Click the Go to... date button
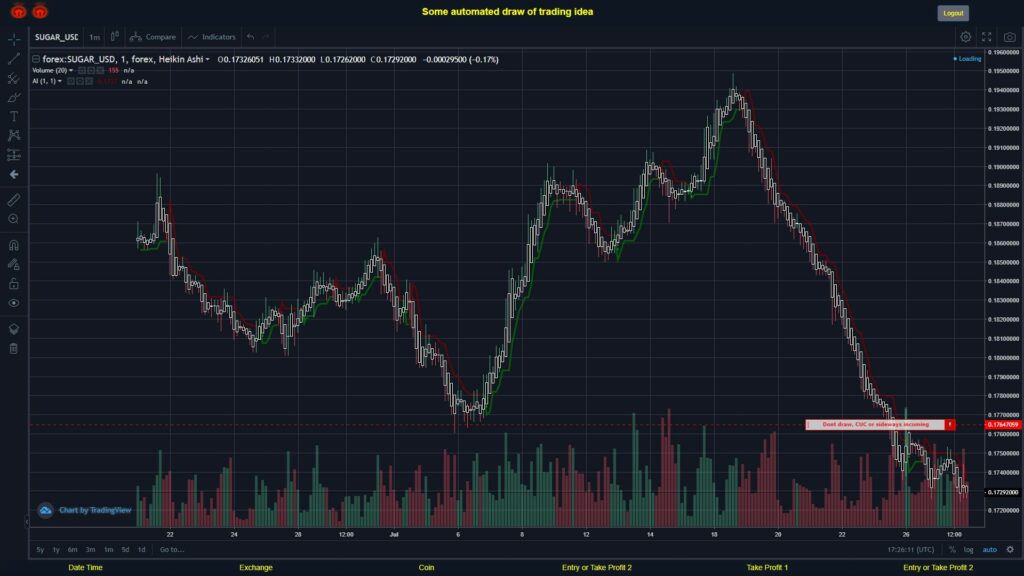 (172, 549)
